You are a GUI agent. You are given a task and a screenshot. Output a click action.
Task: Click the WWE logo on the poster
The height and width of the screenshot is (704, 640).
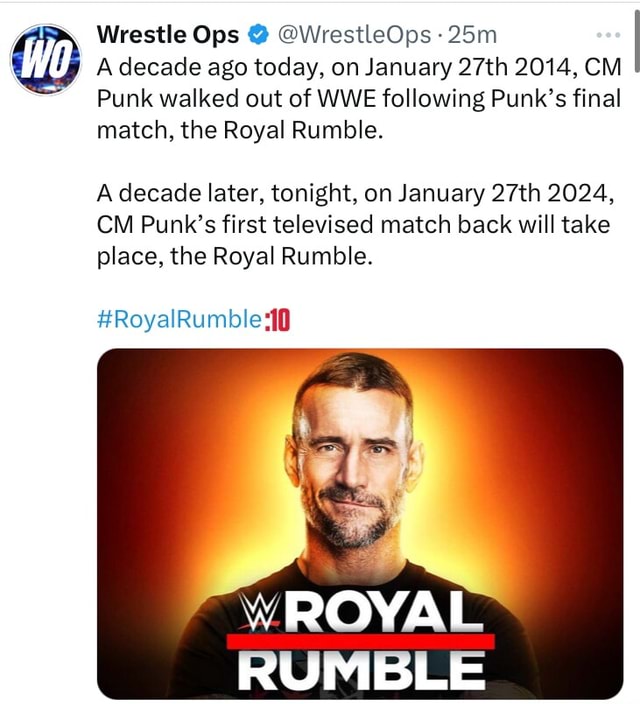click(258, 610)
